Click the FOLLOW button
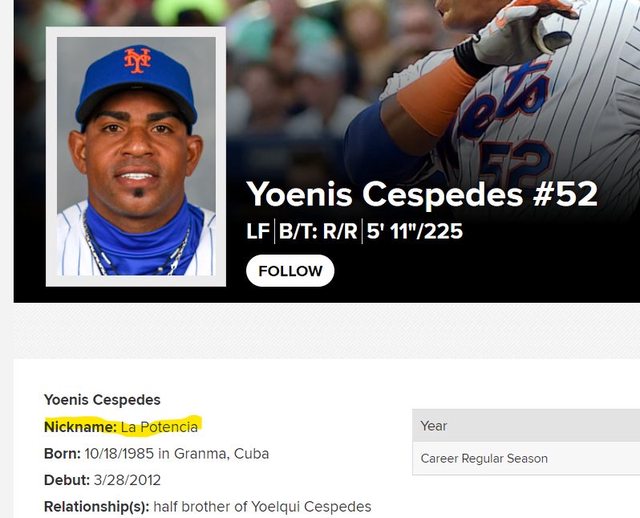Screen dimensions: 640x518 [x=290, y=271]
